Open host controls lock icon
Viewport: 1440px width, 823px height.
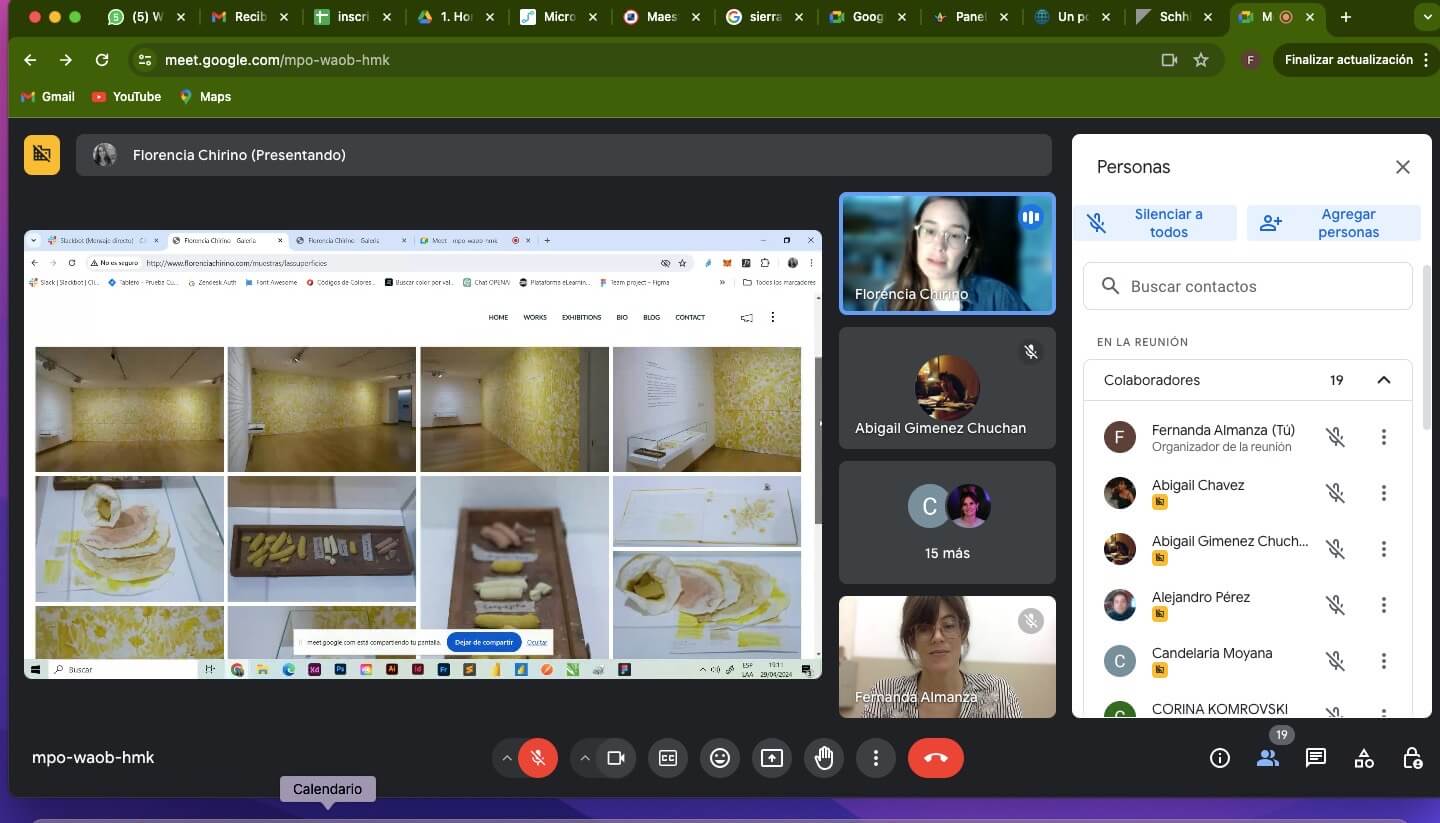click(x=1411, y=758)
